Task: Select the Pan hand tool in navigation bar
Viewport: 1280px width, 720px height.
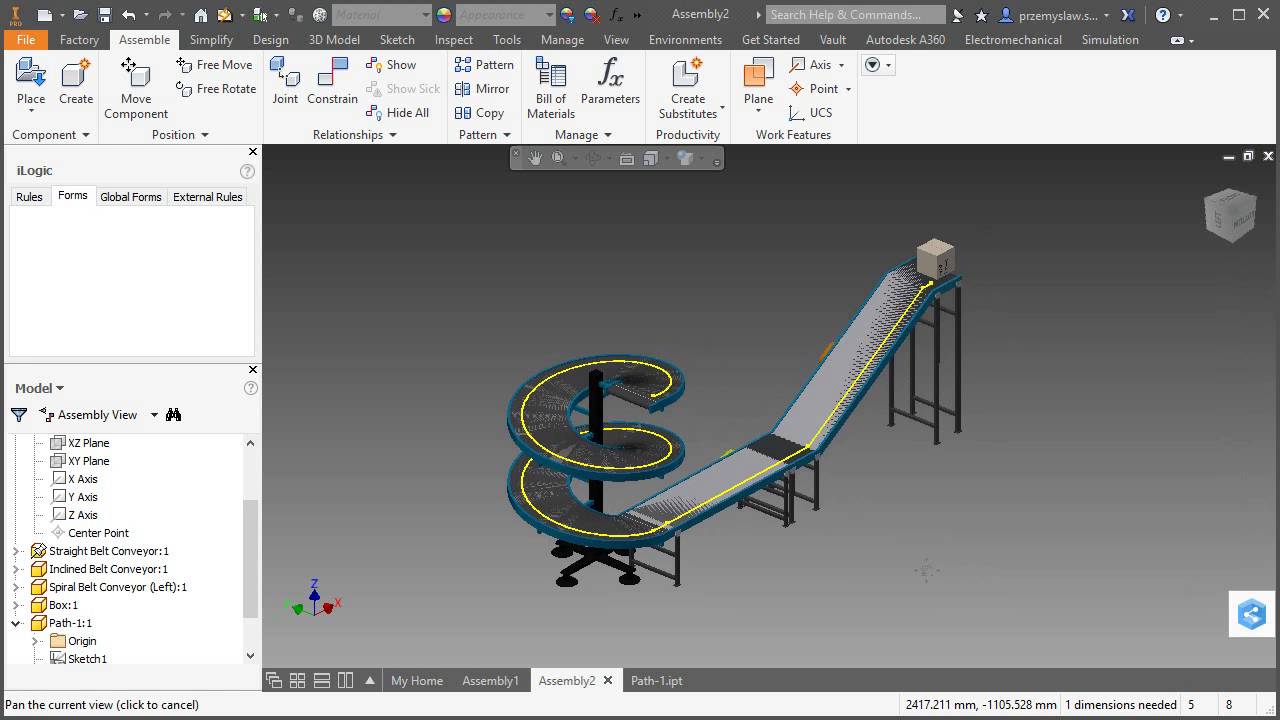Action: pyautogui.click(x=535, y=158)
